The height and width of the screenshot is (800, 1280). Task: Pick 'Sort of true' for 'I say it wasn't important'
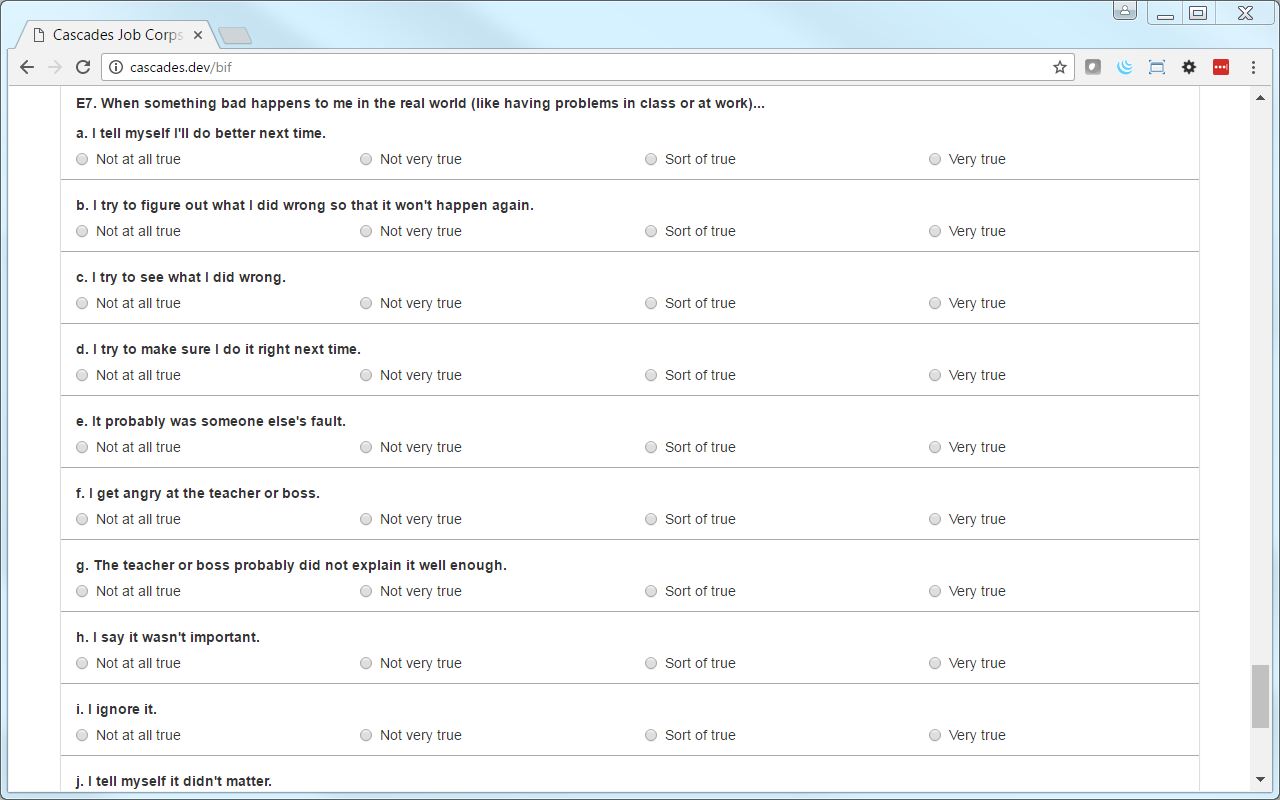651,663
